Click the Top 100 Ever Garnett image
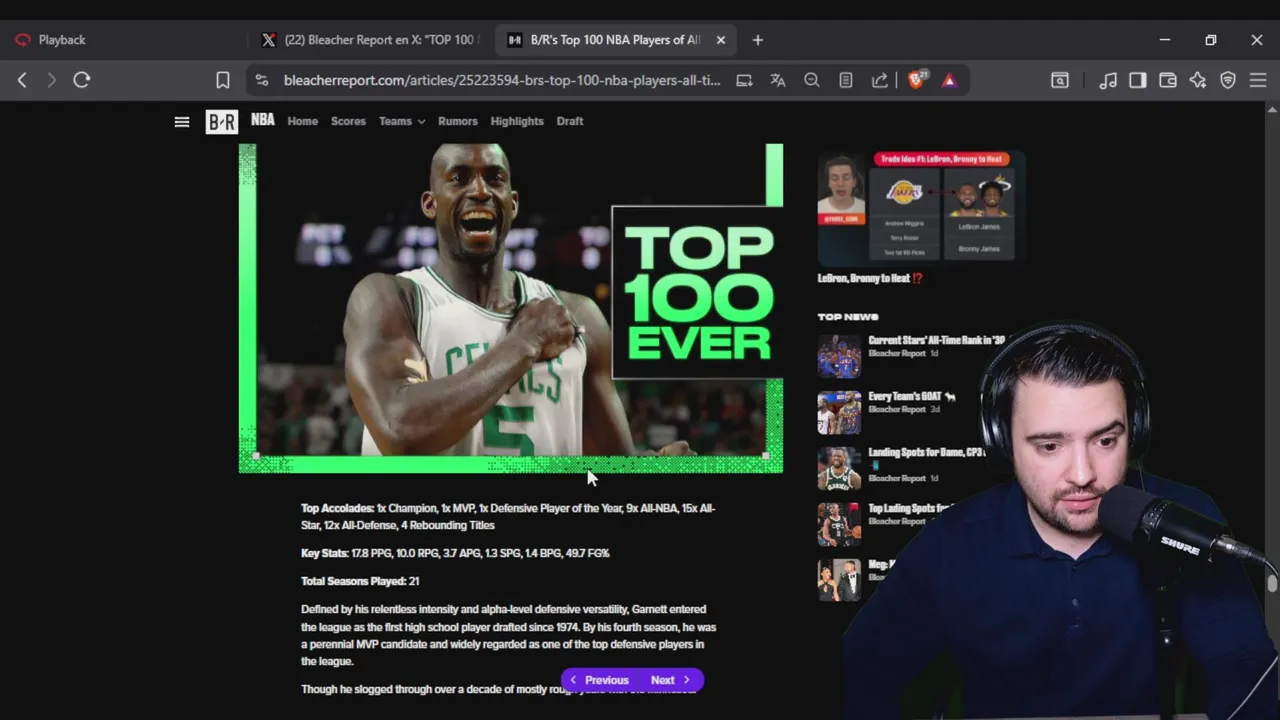The image size is (1280, 720). (511, 308)
